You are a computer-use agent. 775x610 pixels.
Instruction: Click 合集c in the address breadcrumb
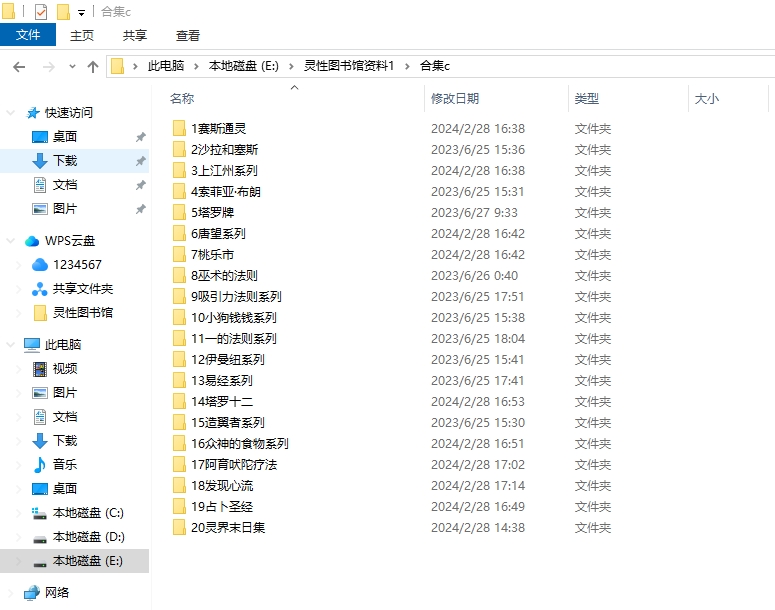tap(435, 66)
